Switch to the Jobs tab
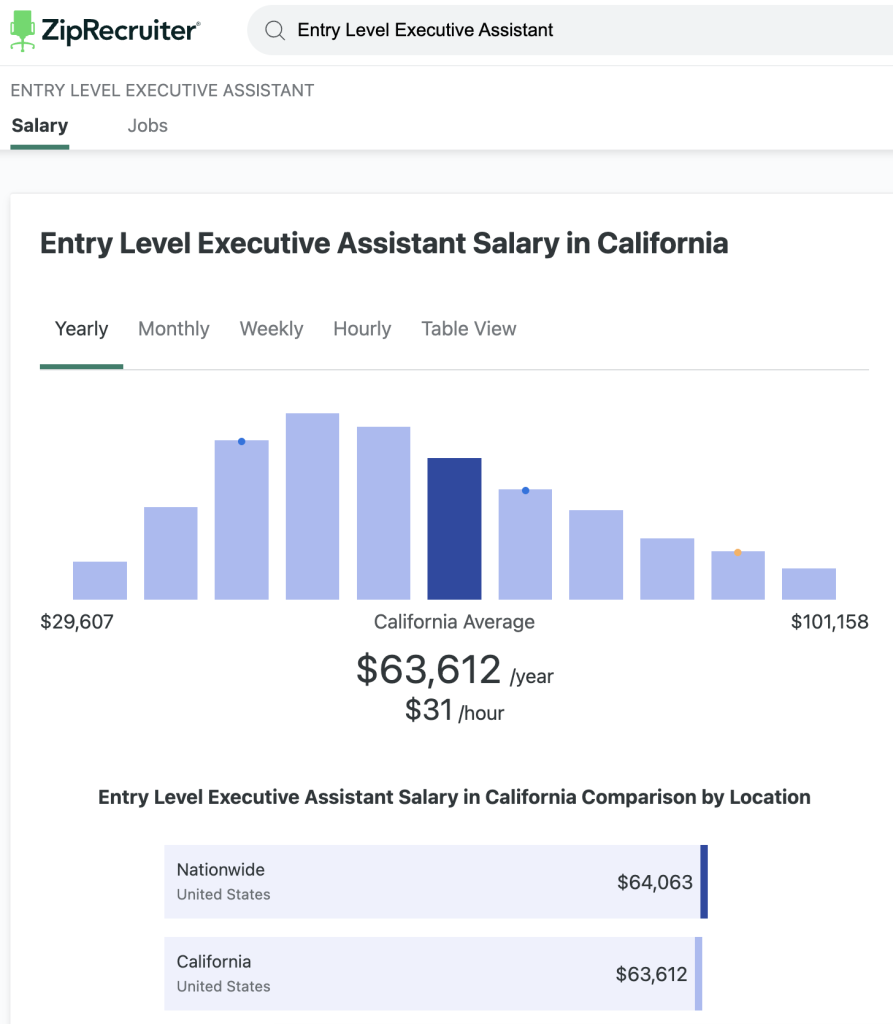This screenshot has width=893, height=1024. 147,126
